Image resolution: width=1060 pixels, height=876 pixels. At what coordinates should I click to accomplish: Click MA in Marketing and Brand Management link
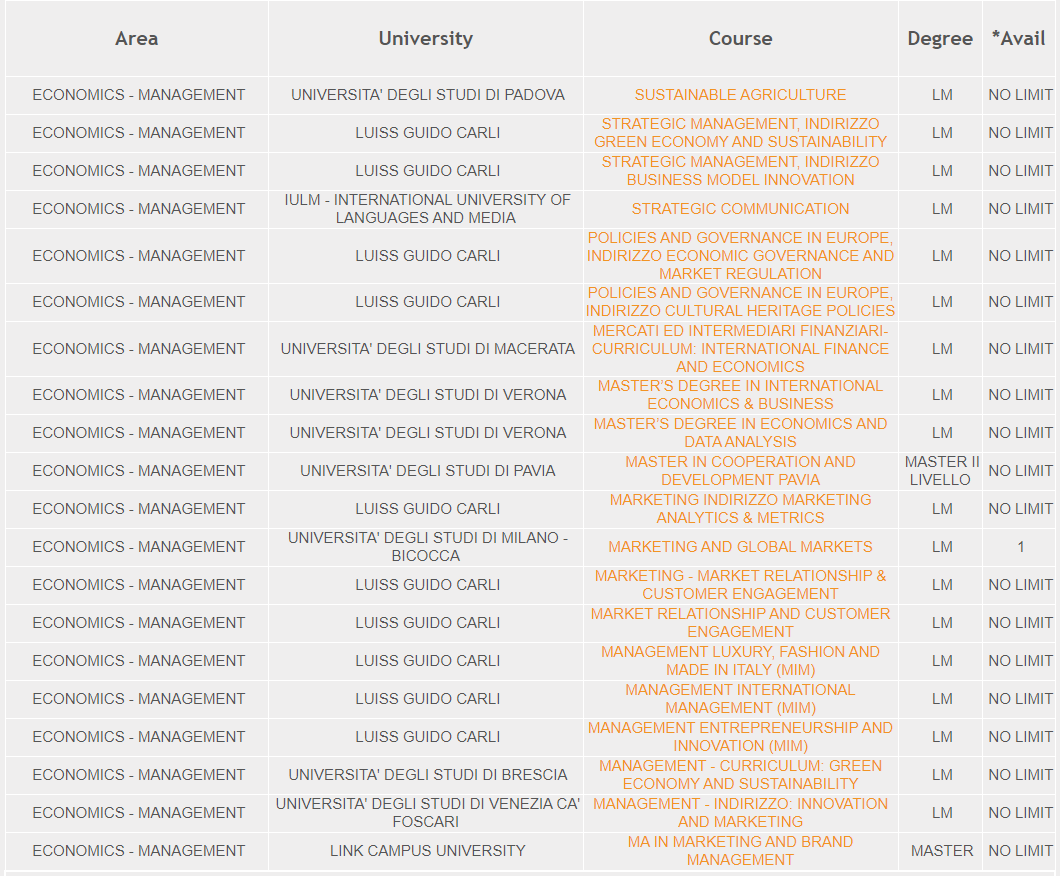[740, 851]
